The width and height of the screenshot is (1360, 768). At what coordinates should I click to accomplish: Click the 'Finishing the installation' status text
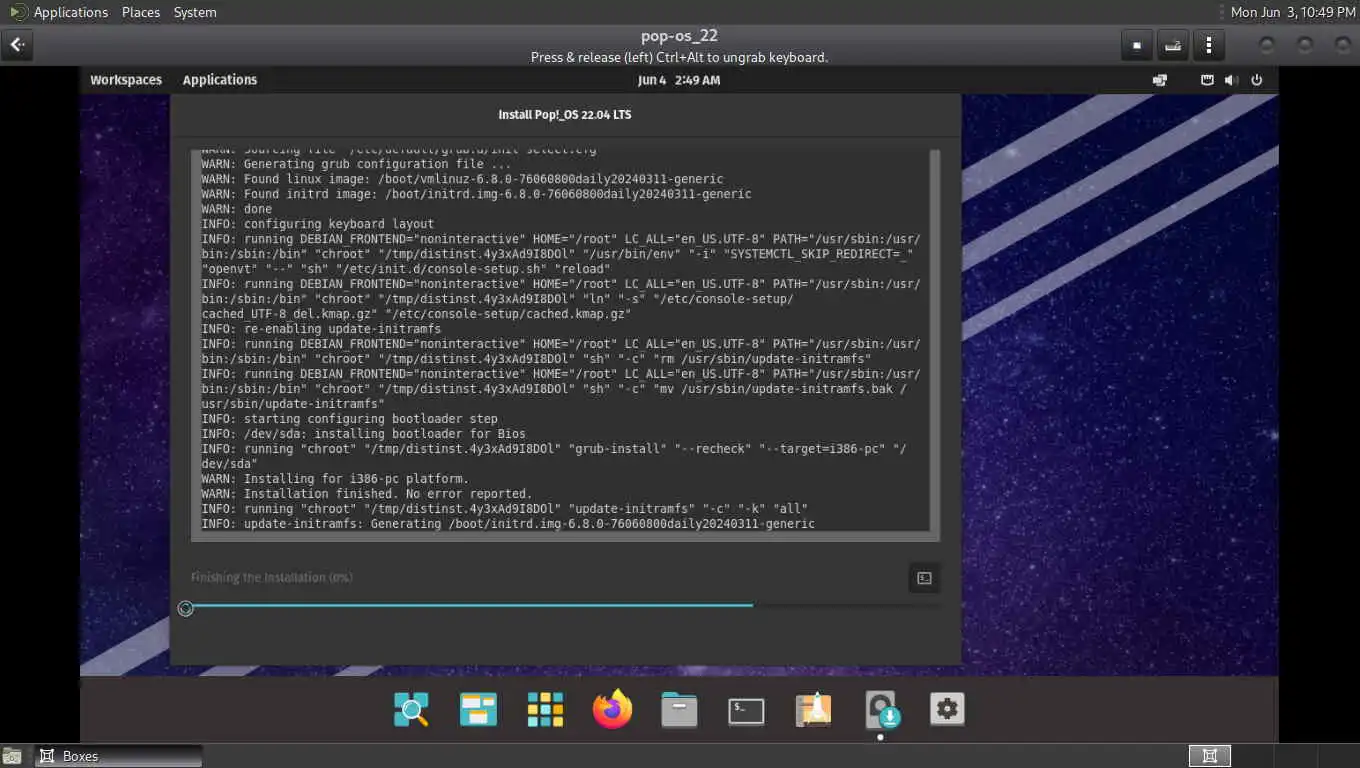[x=272, y=578]
